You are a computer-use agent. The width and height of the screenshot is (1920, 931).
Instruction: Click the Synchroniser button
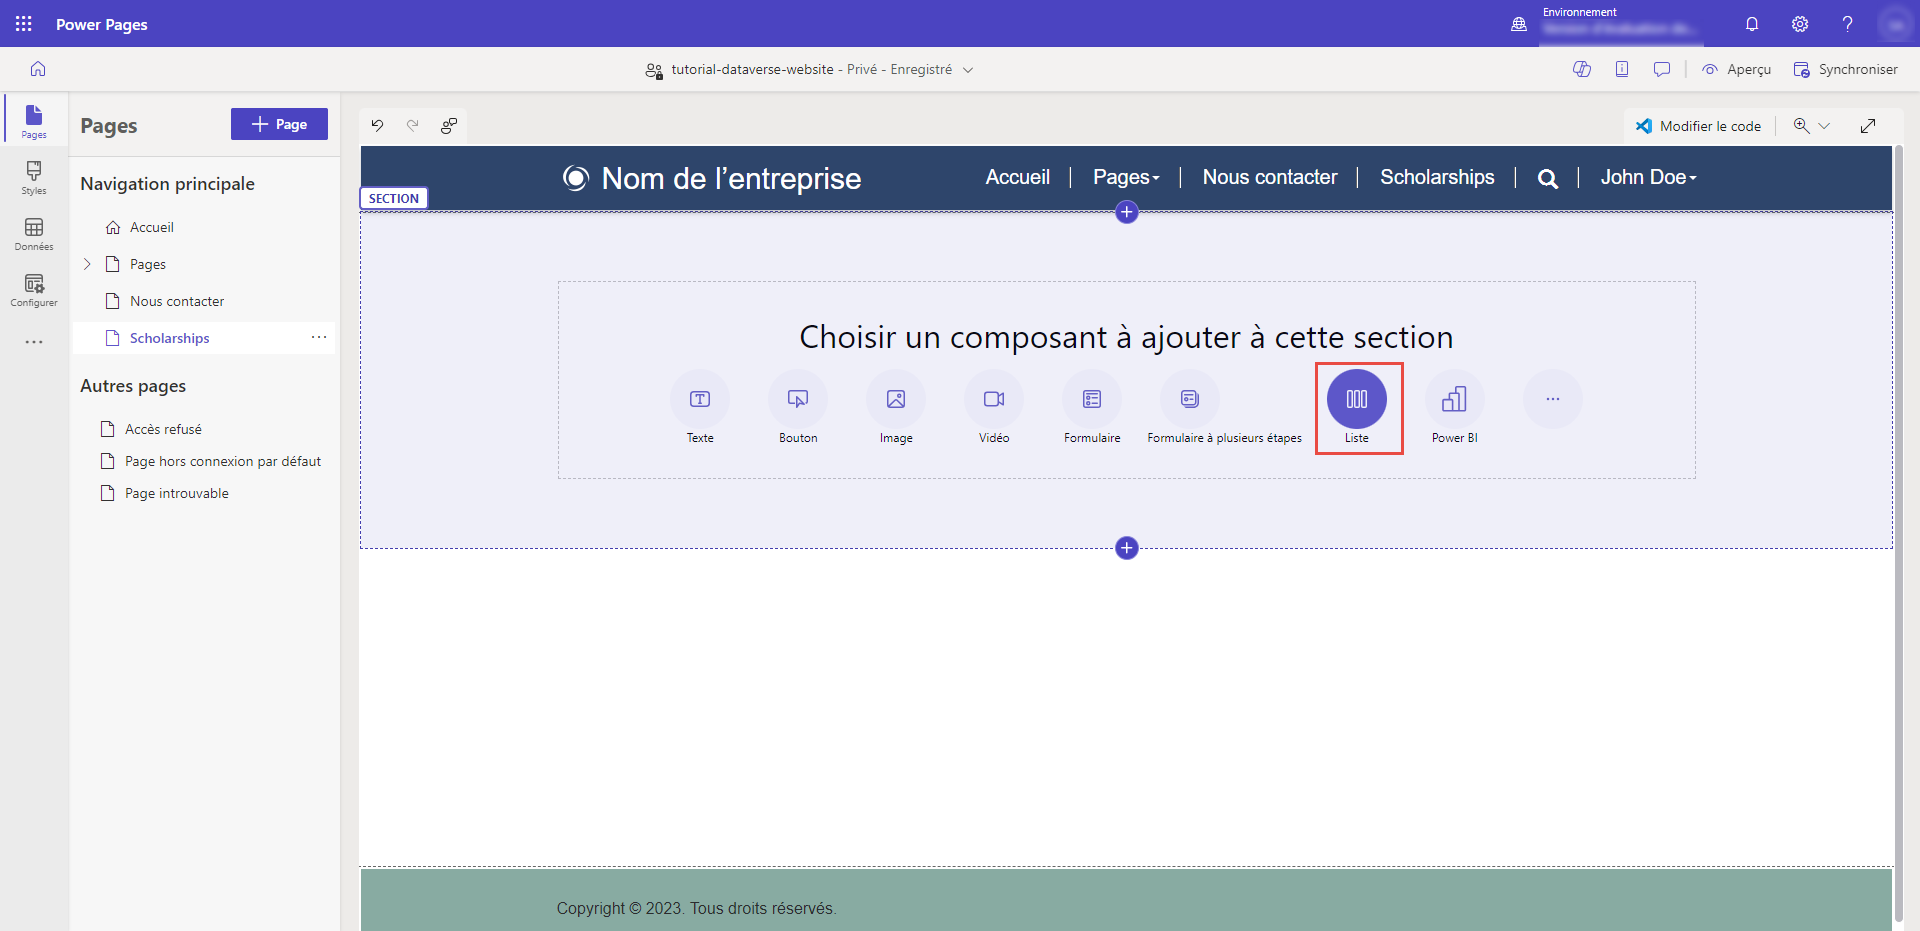(1845, 69)
